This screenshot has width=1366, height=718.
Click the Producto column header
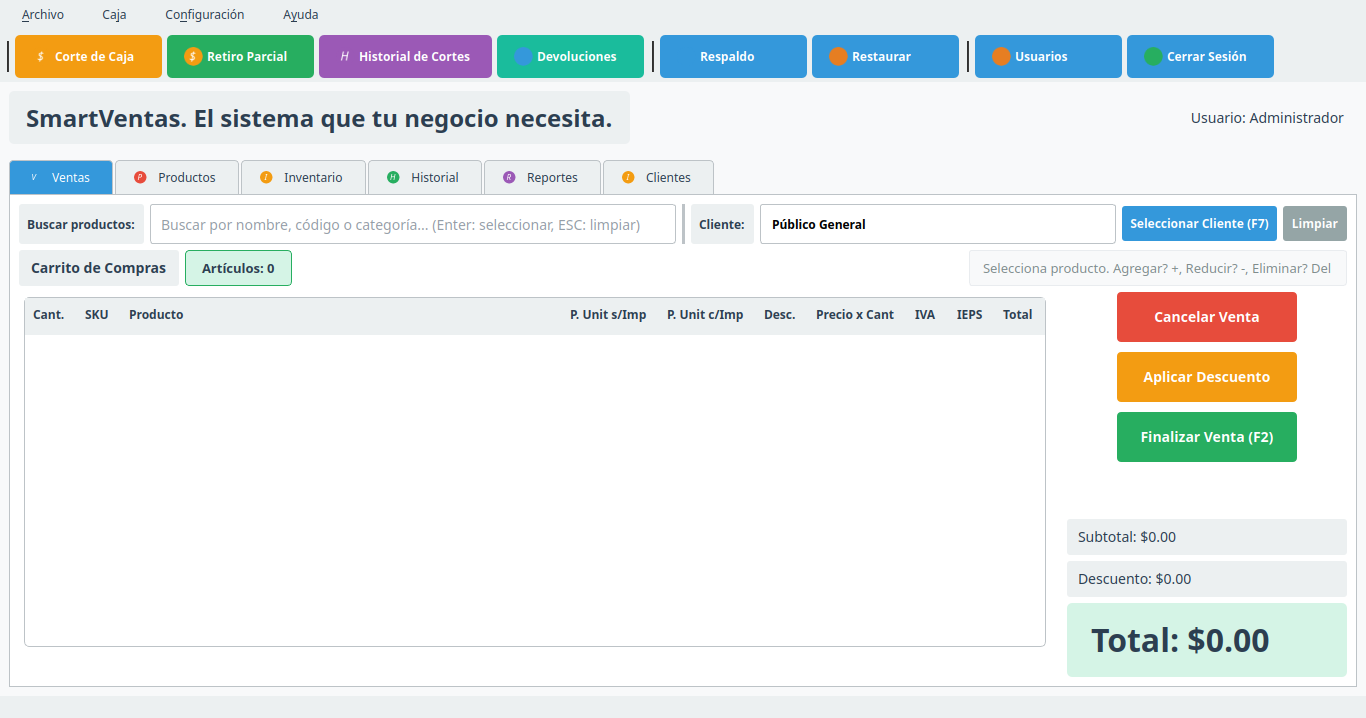point(156,315)
